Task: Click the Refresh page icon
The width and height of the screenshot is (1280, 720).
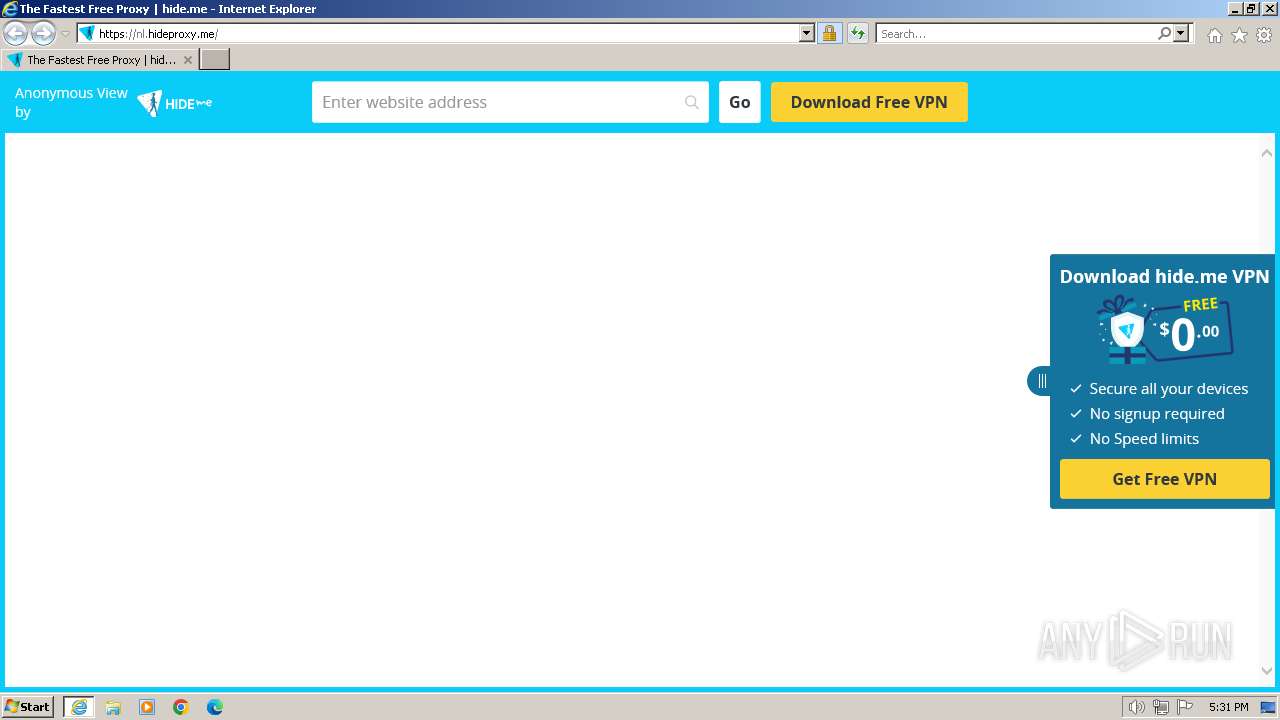Action: 858,33
